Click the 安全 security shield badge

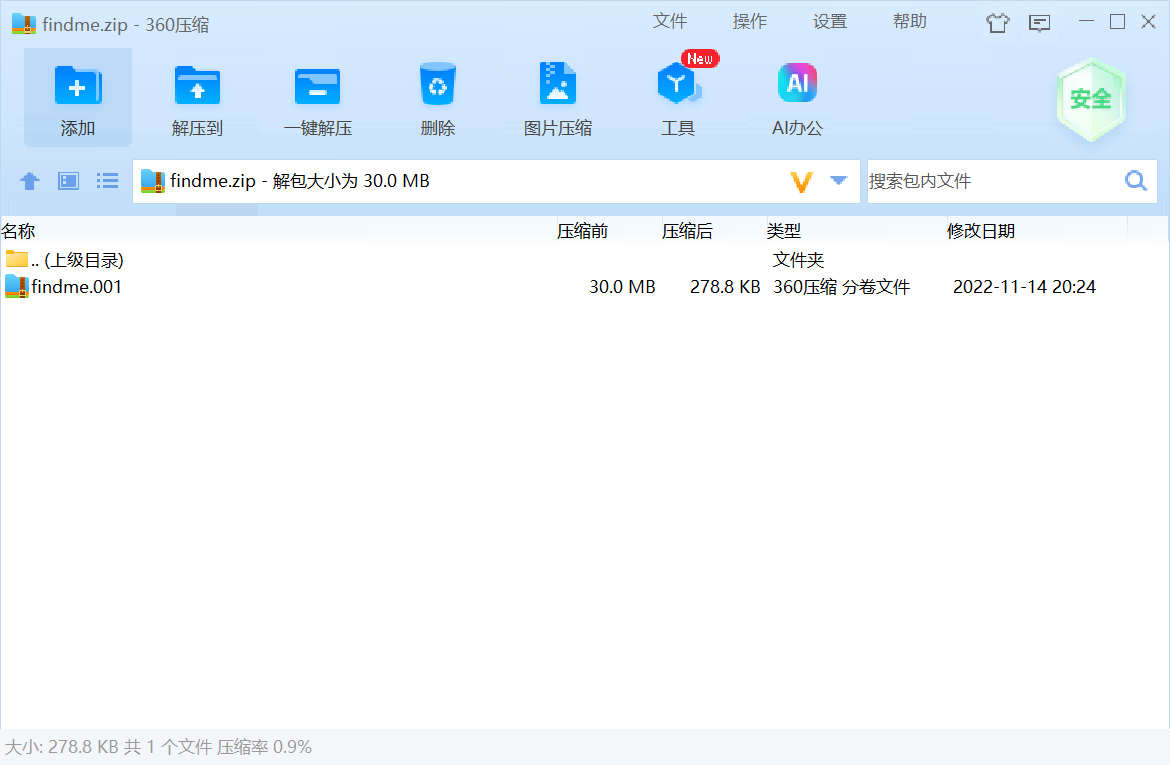(x=1091, y=100)
